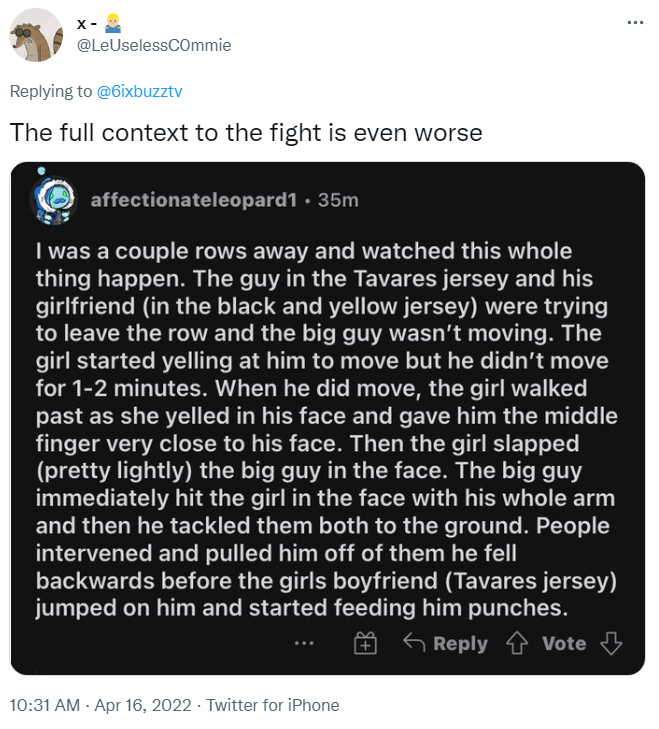This screenshot has width=659, height=729.
Task: Open the tweet's three-dot more options menu
Action: (x=635, y=22)
